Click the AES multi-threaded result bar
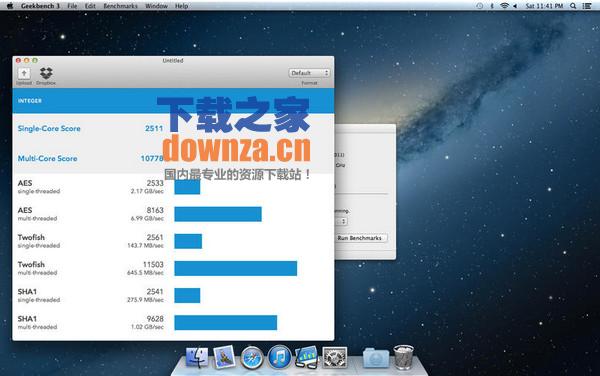Image resolution: width=600 pixels, height=376 pixels. point(218,214)
